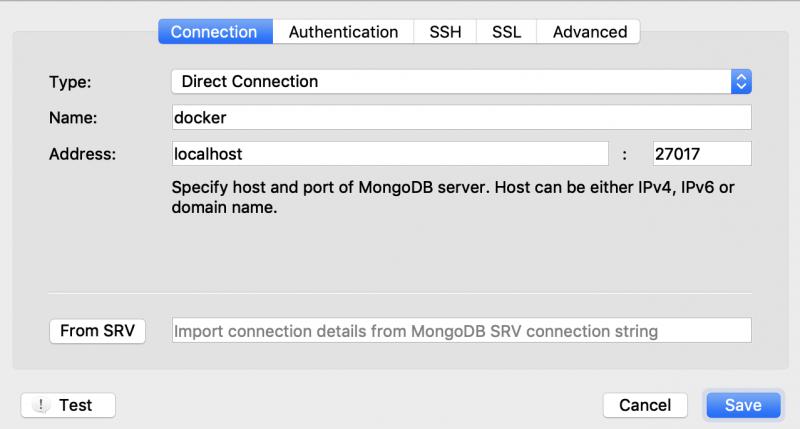Viewport: 800px width, 429px height.
Task: Click the Address label
Action: (x=83, y=154)
